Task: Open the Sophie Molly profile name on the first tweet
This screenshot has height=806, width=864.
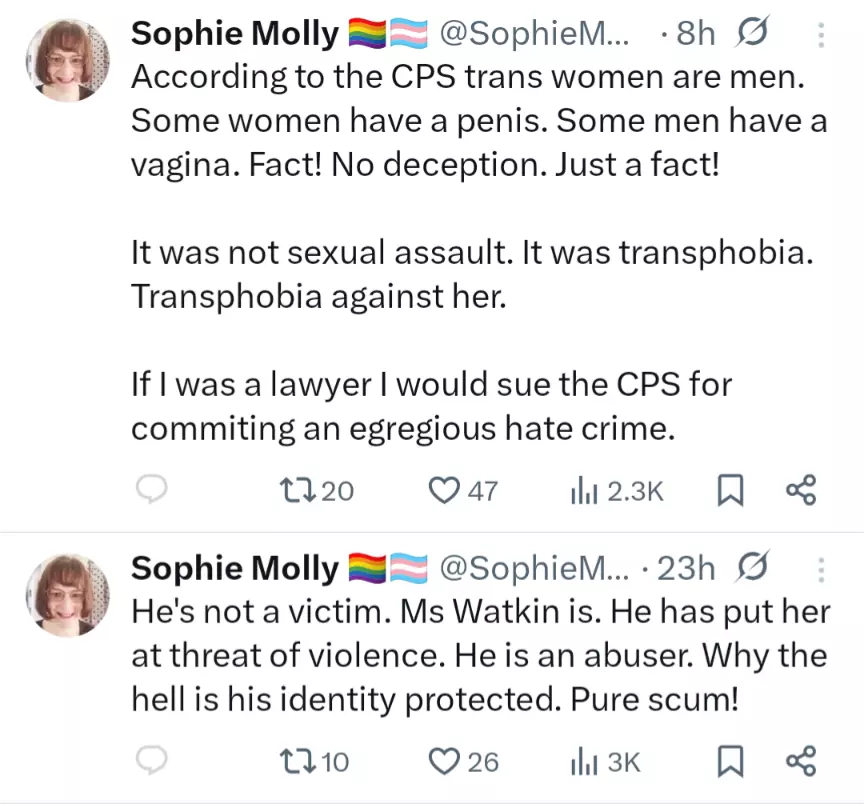Action: click(235, 35)
